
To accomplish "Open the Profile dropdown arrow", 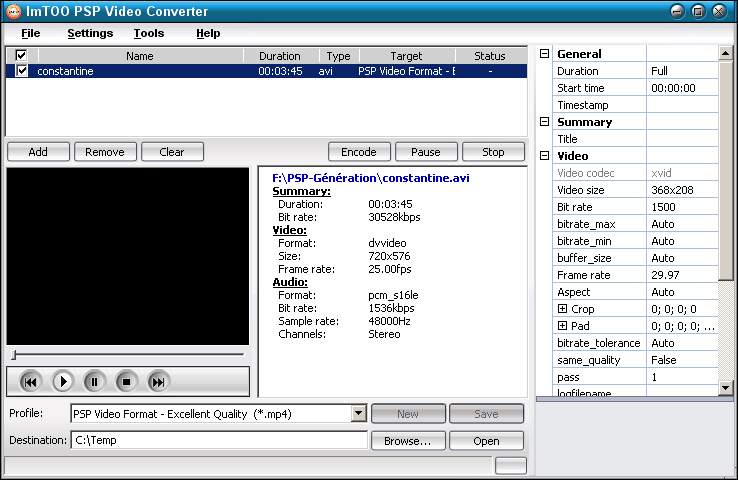I will [x=358, y=414].
